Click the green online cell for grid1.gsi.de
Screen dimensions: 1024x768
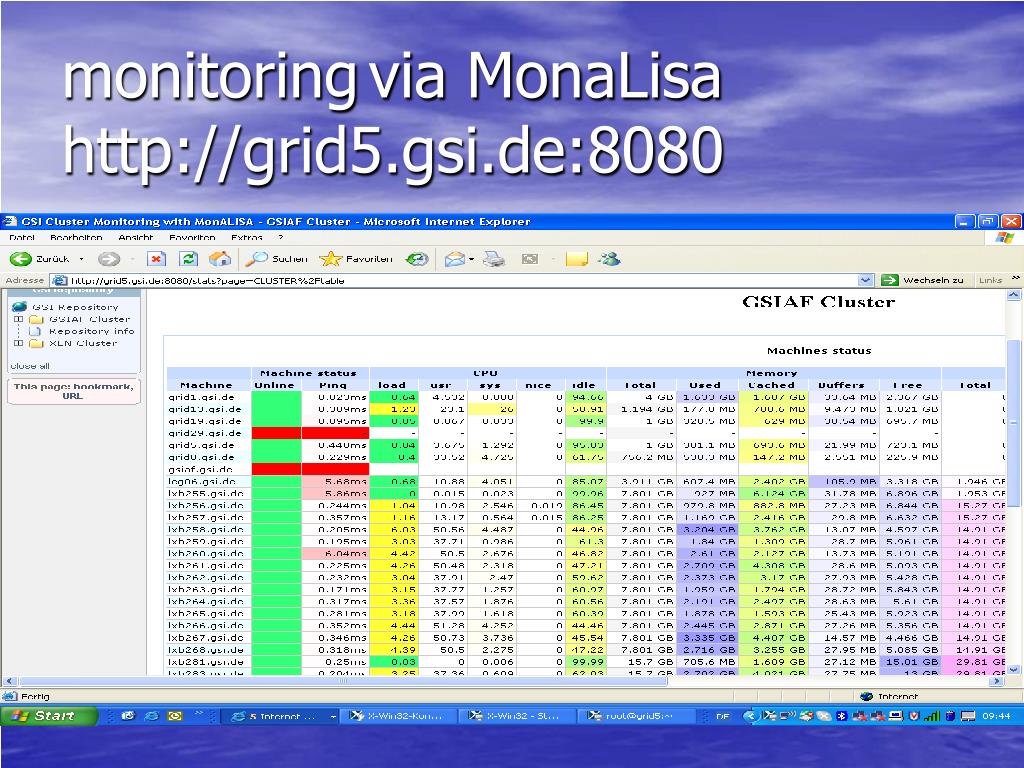point(276,397)
